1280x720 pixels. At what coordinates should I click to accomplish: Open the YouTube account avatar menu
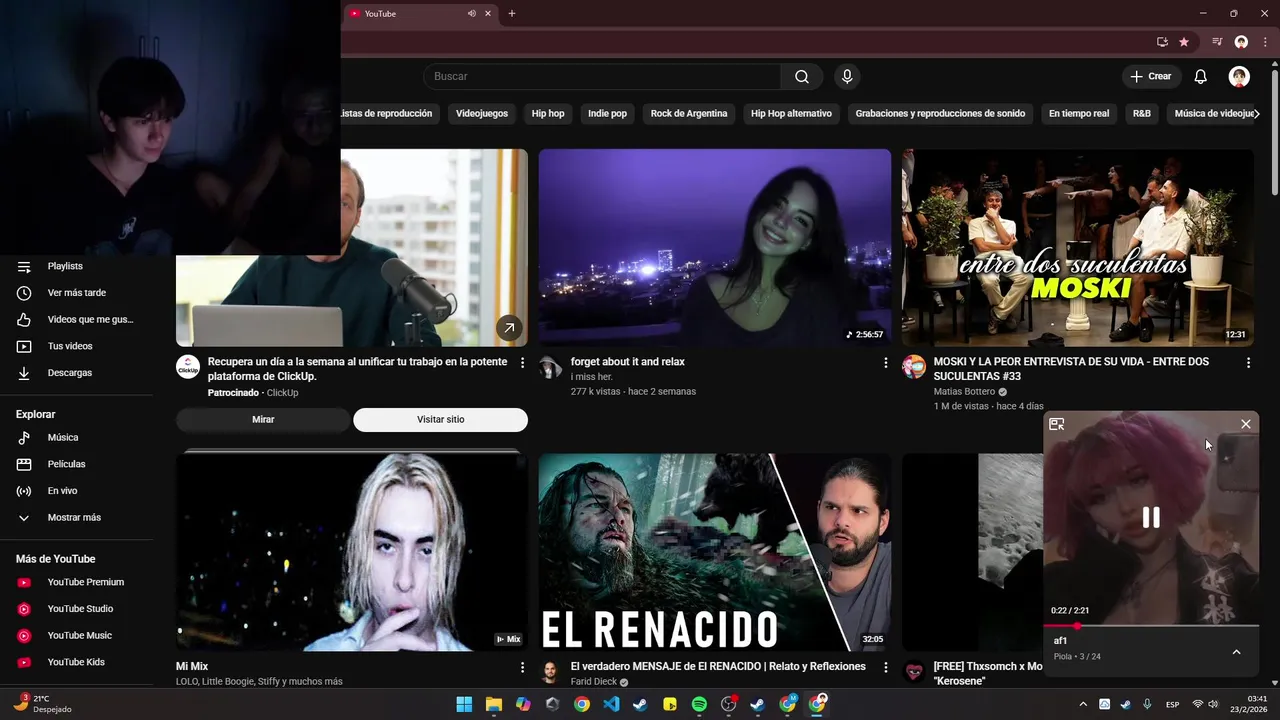1239,76
